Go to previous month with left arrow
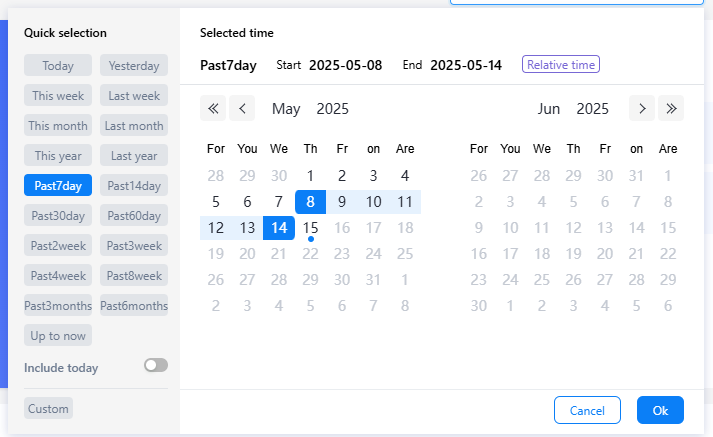 (242, 108)
